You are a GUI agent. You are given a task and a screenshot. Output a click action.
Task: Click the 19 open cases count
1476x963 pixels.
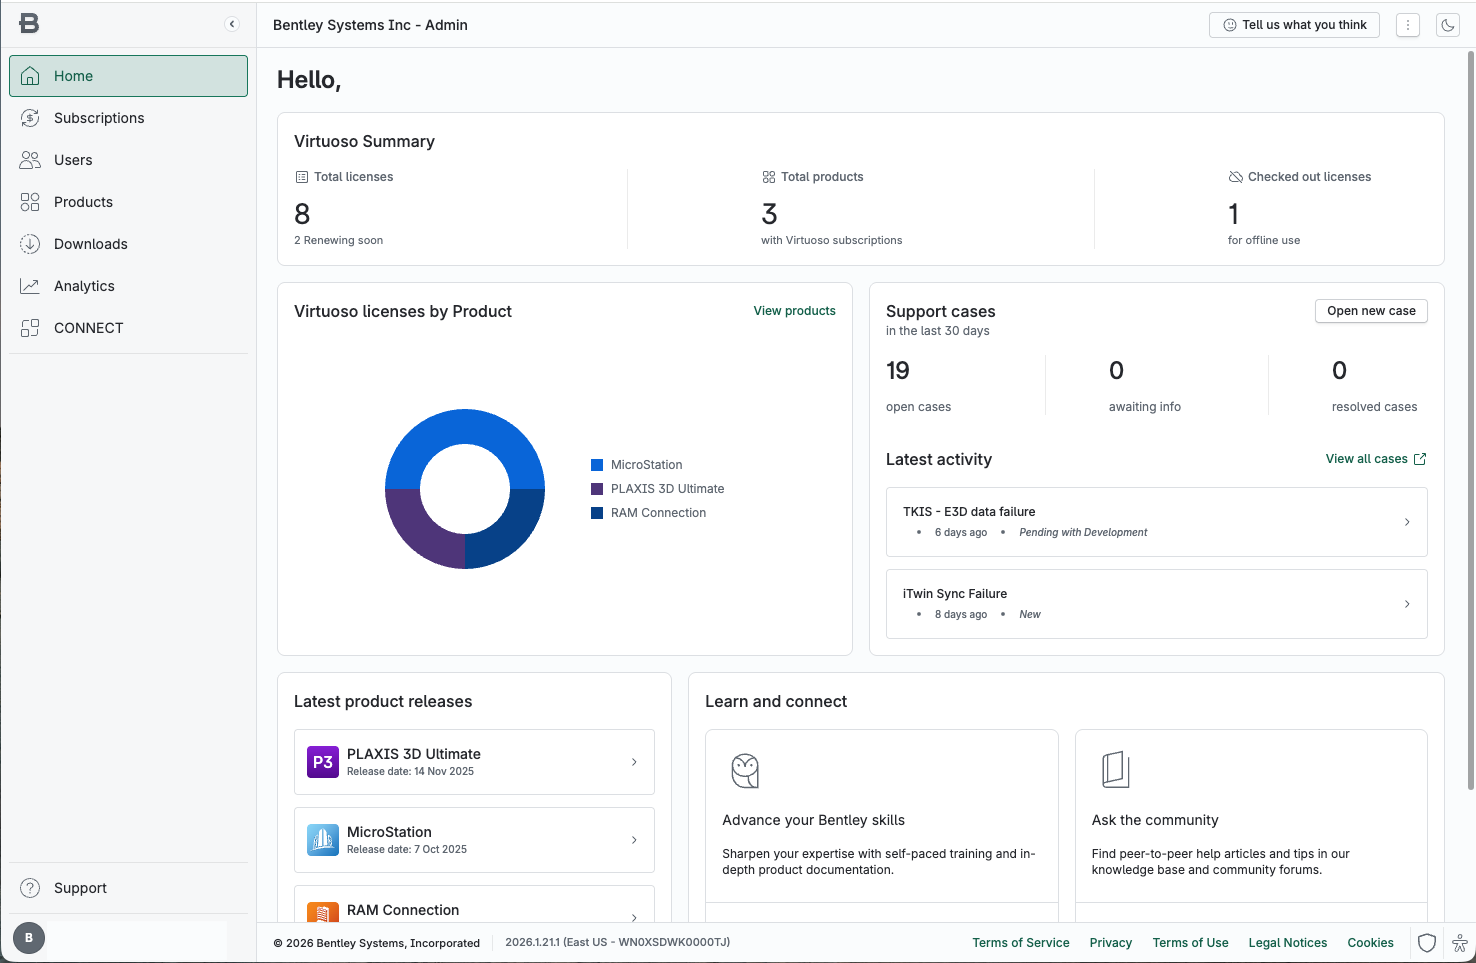[898, 371]
